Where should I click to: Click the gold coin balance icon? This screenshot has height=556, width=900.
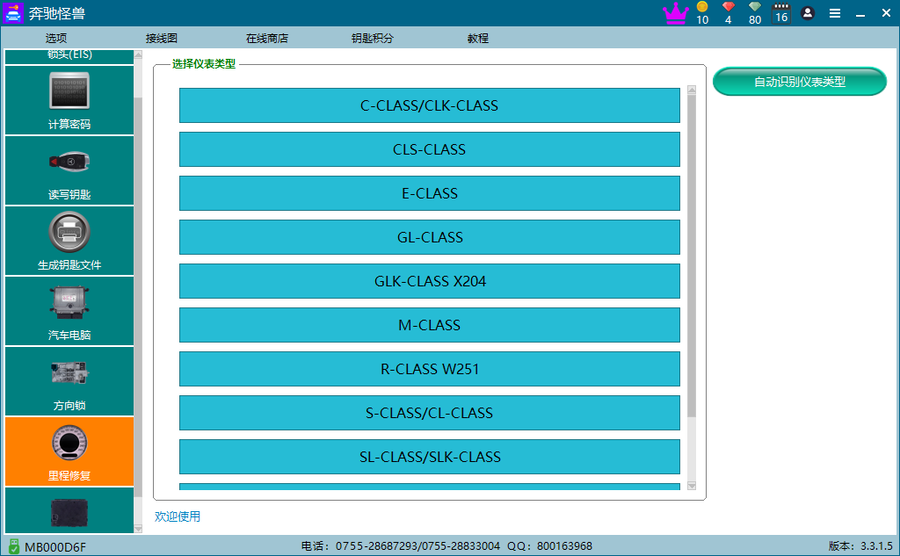[x=702, y=8]
